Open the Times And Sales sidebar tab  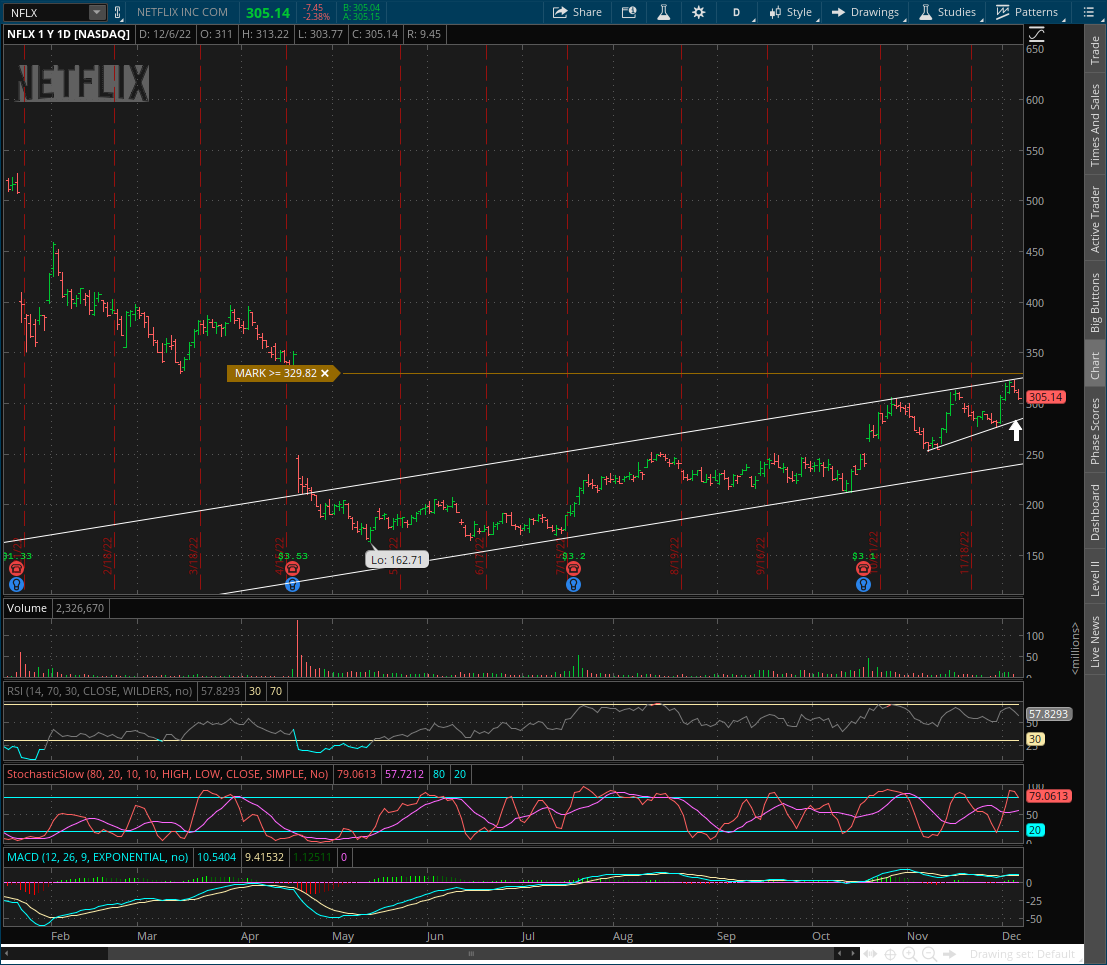pos(1095,125)
